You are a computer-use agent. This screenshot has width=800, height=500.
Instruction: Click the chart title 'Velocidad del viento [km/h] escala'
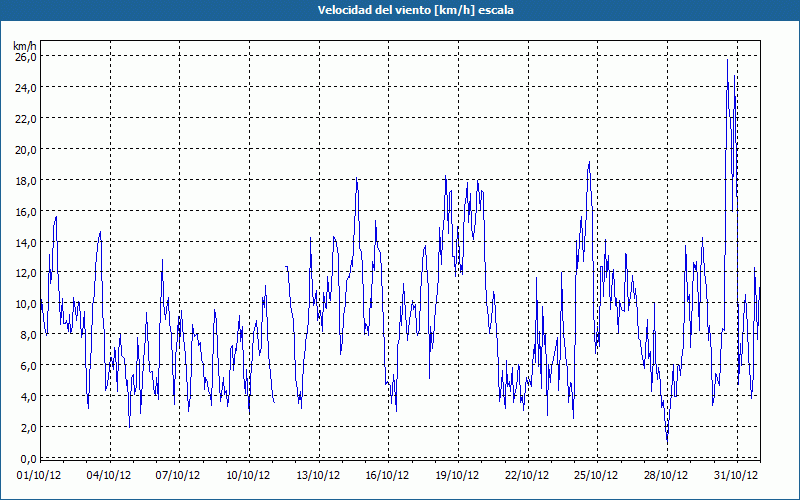pos(415,10)
